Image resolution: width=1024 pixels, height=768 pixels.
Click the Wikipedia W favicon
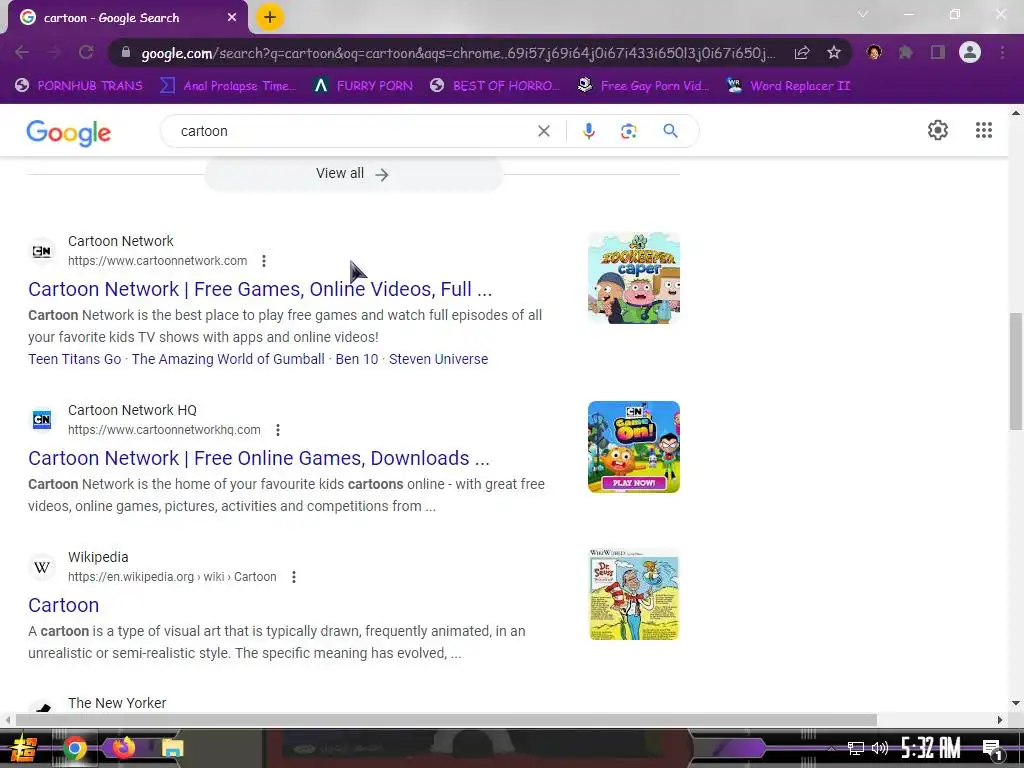tap(42, 567)
